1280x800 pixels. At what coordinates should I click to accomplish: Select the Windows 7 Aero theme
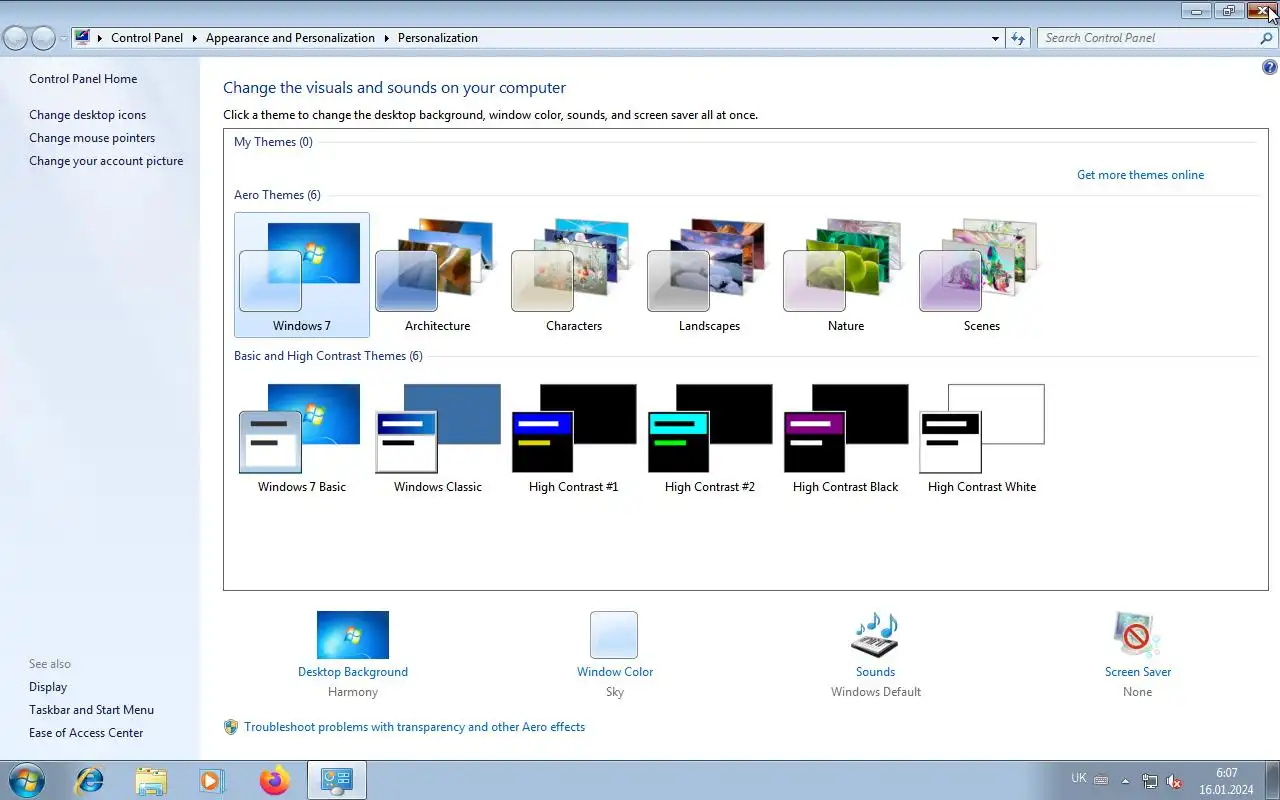point(302,275)
